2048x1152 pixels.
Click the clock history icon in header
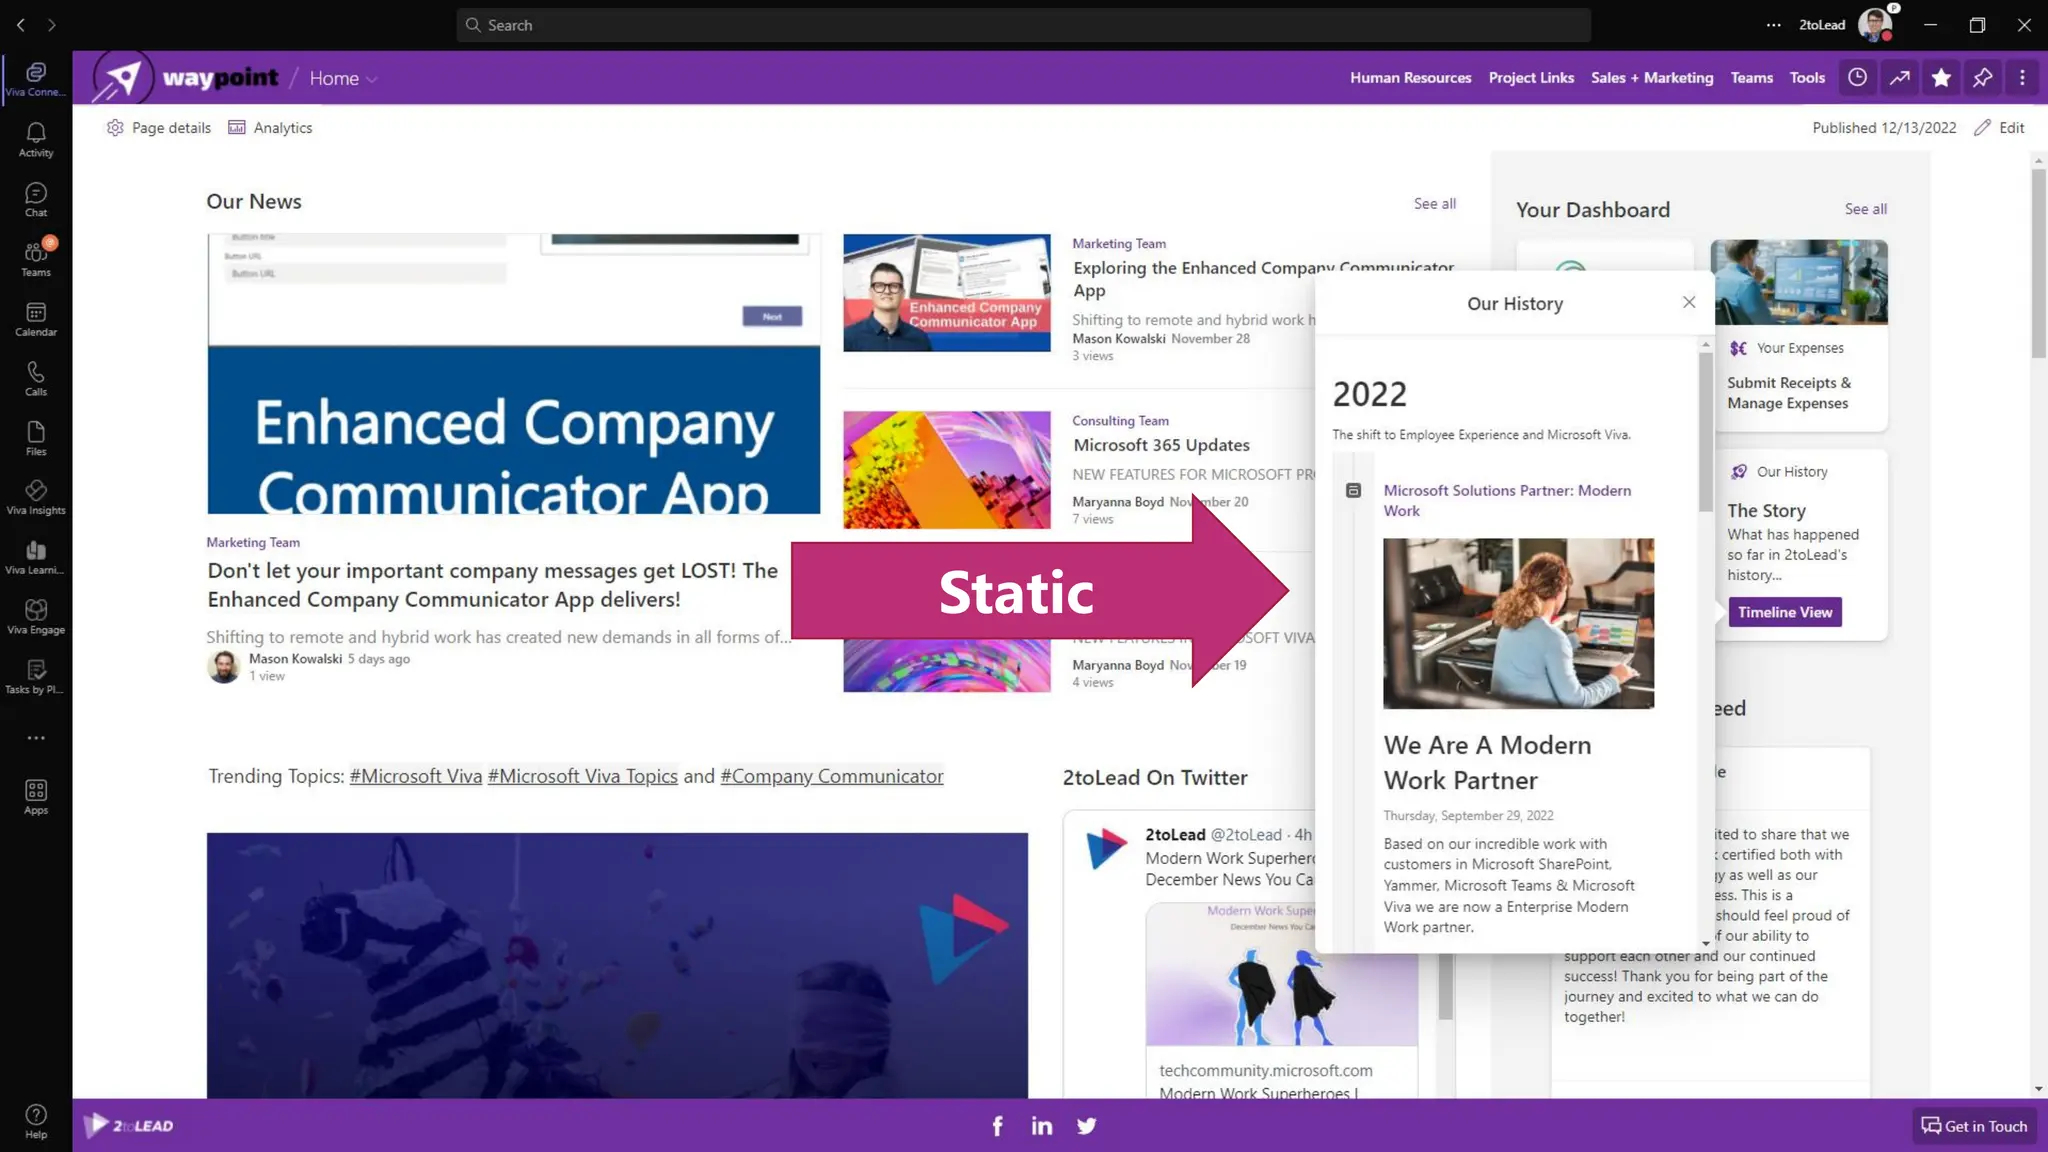click(x=1857, y=78)
